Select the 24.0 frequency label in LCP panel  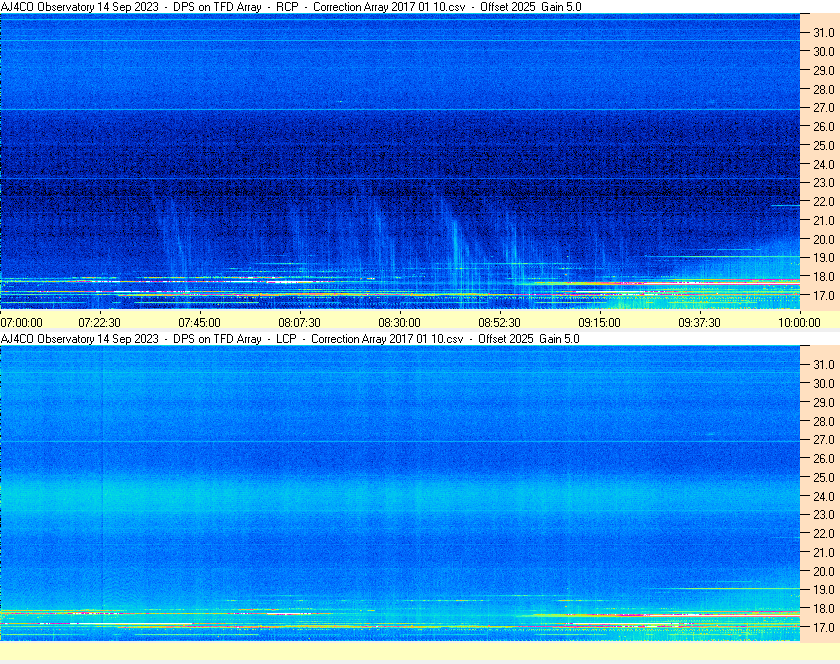pyautogui.click(x=823, y=496)
